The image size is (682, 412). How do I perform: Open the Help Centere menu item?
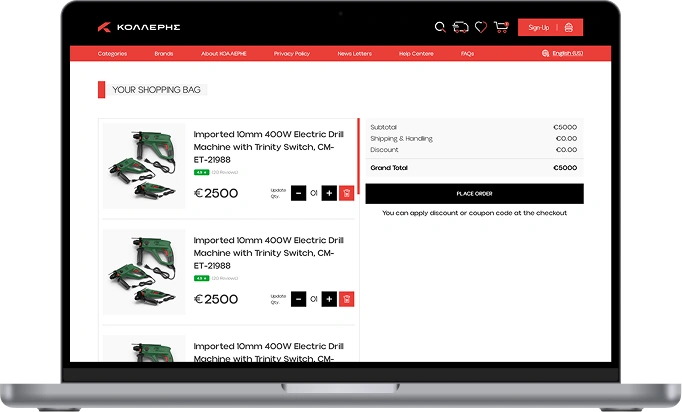pyautogui.click(x=416, y=54)
